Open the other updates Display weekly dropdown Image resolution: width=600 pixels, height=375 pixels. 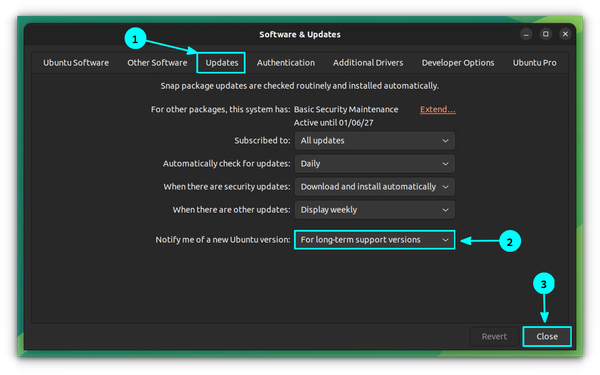pyautogui.click(x=375, y=210)
